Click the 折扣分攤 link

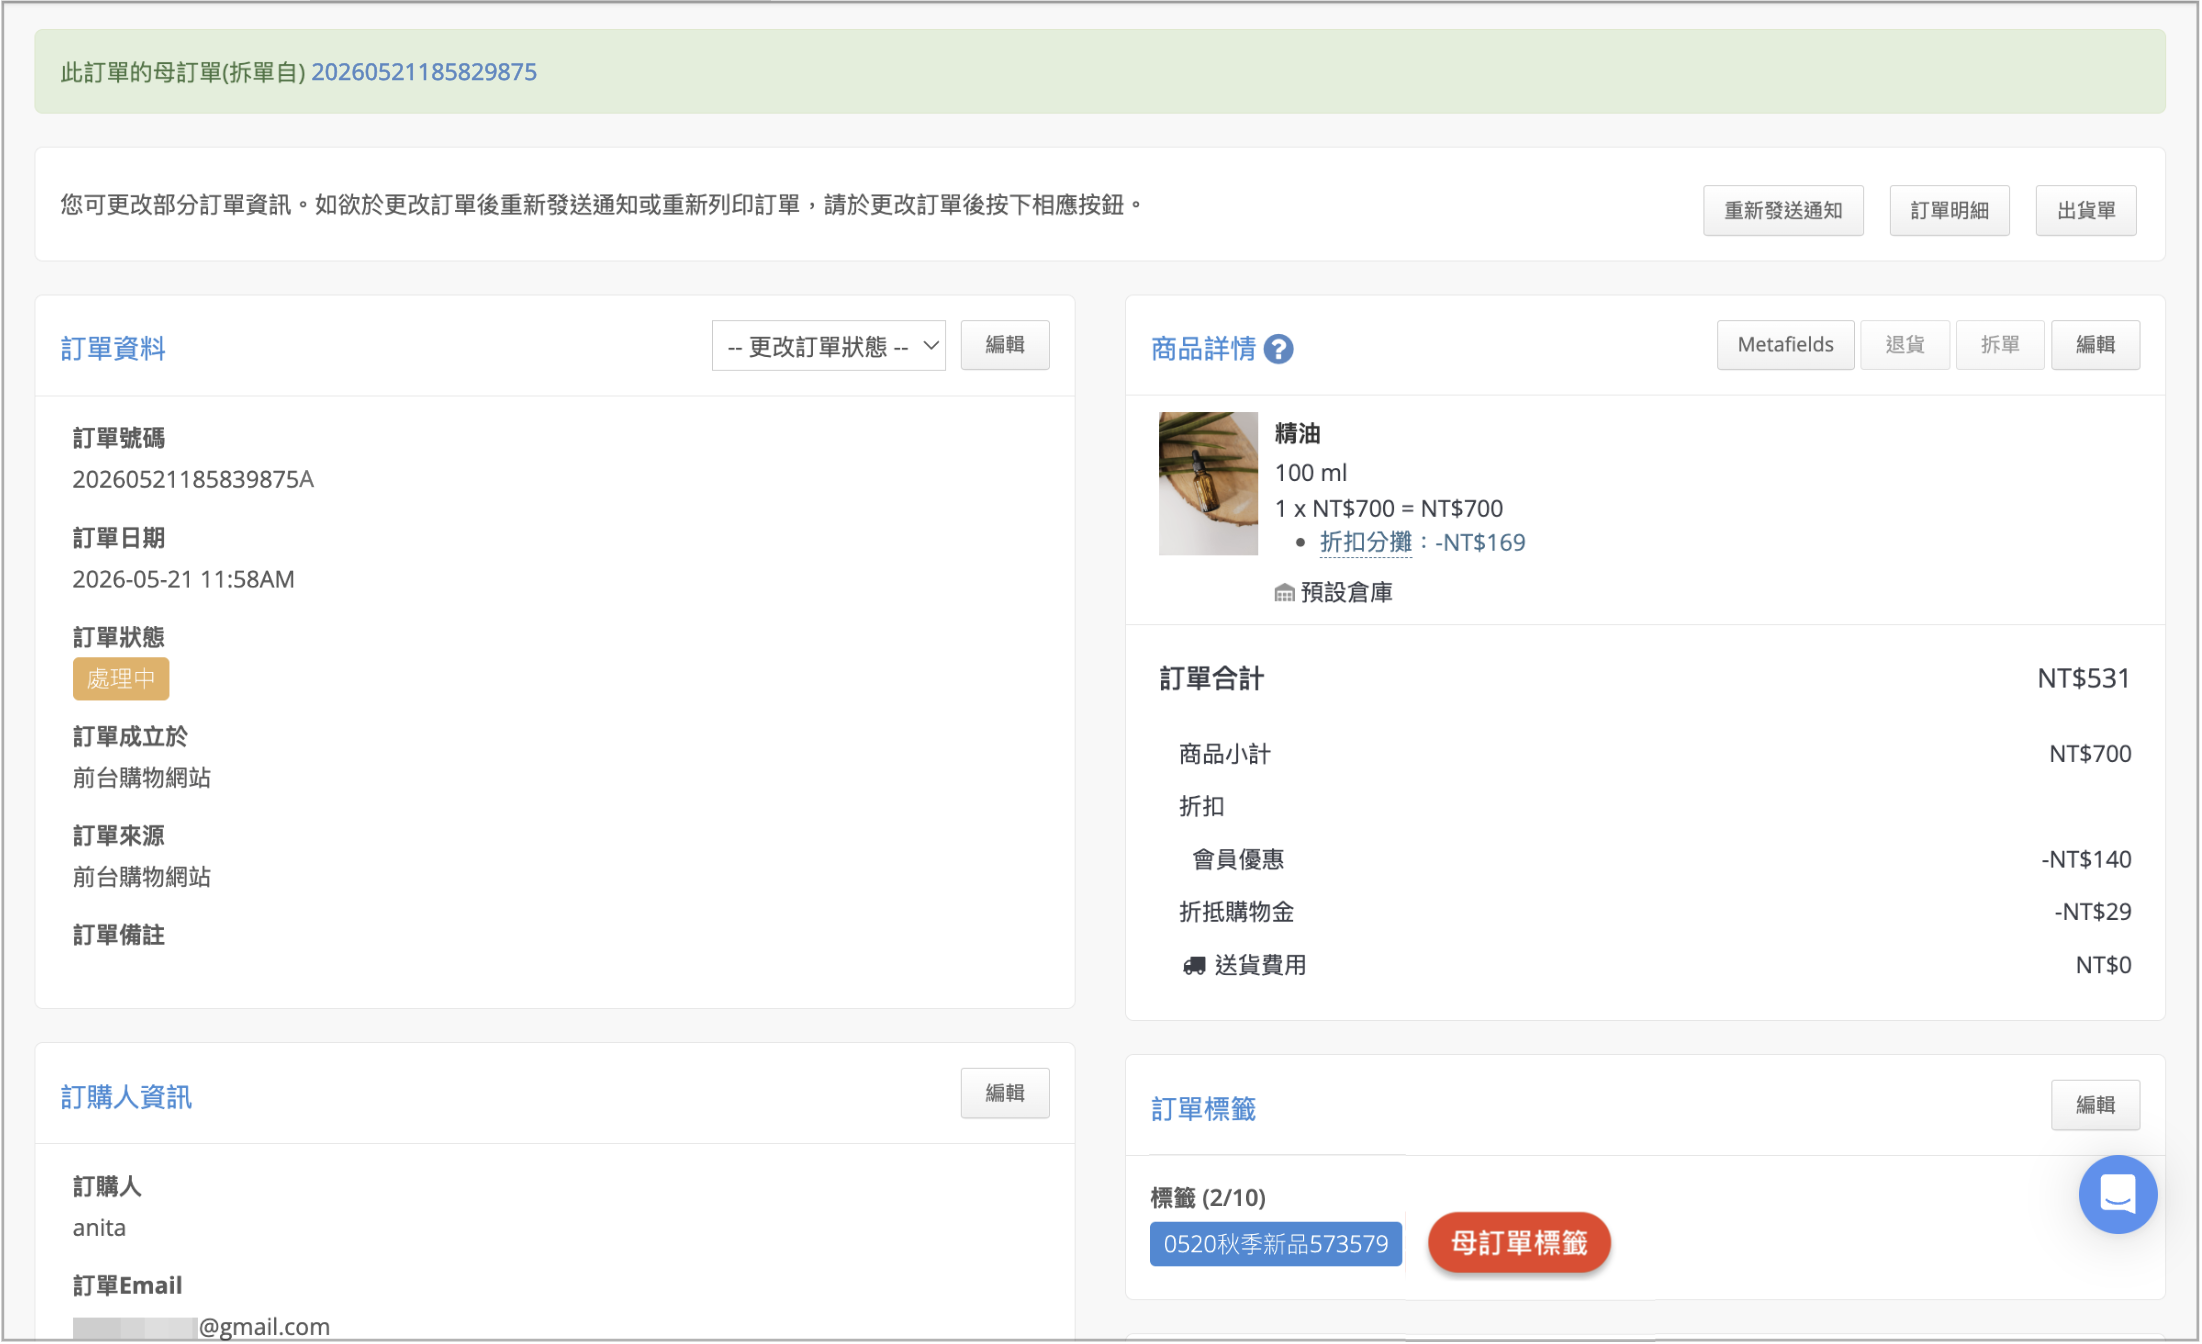[1365, 542]
